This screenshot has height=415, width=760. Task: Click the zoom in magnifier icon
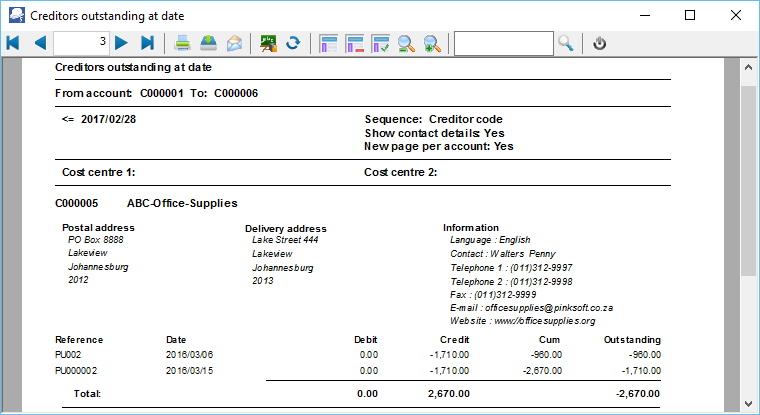click(432, 43)
